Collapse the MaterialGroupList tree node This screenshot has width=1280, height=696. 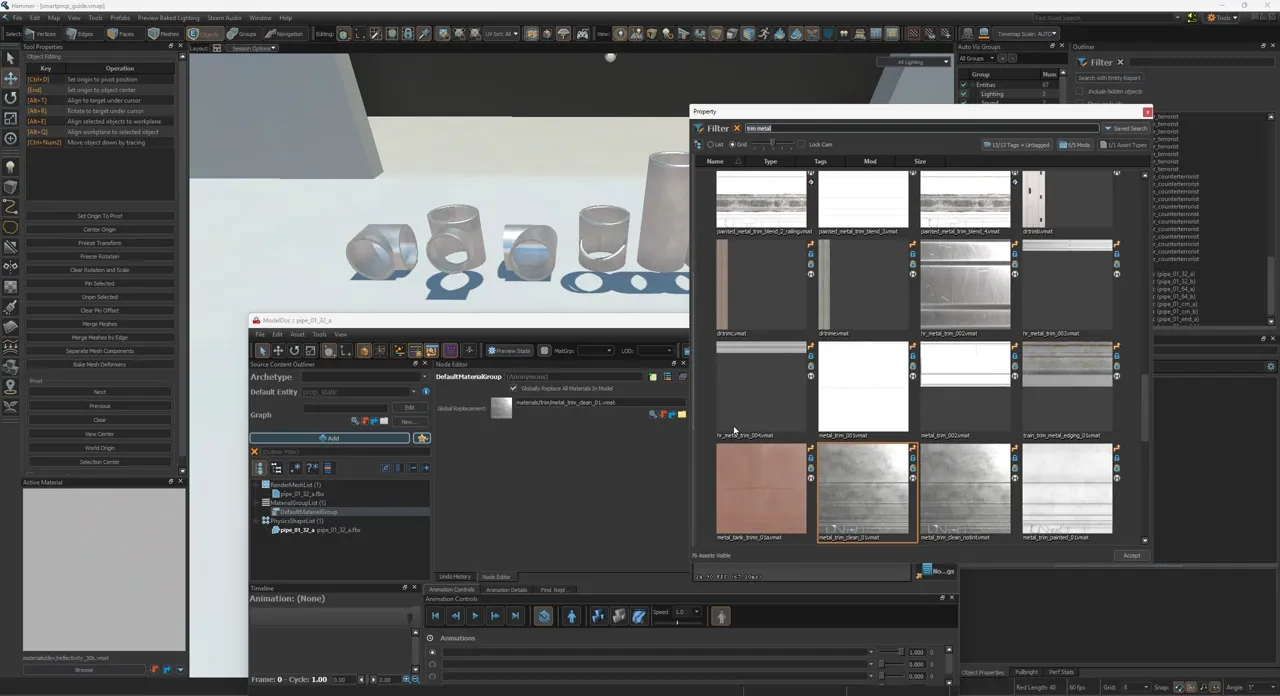257,503
